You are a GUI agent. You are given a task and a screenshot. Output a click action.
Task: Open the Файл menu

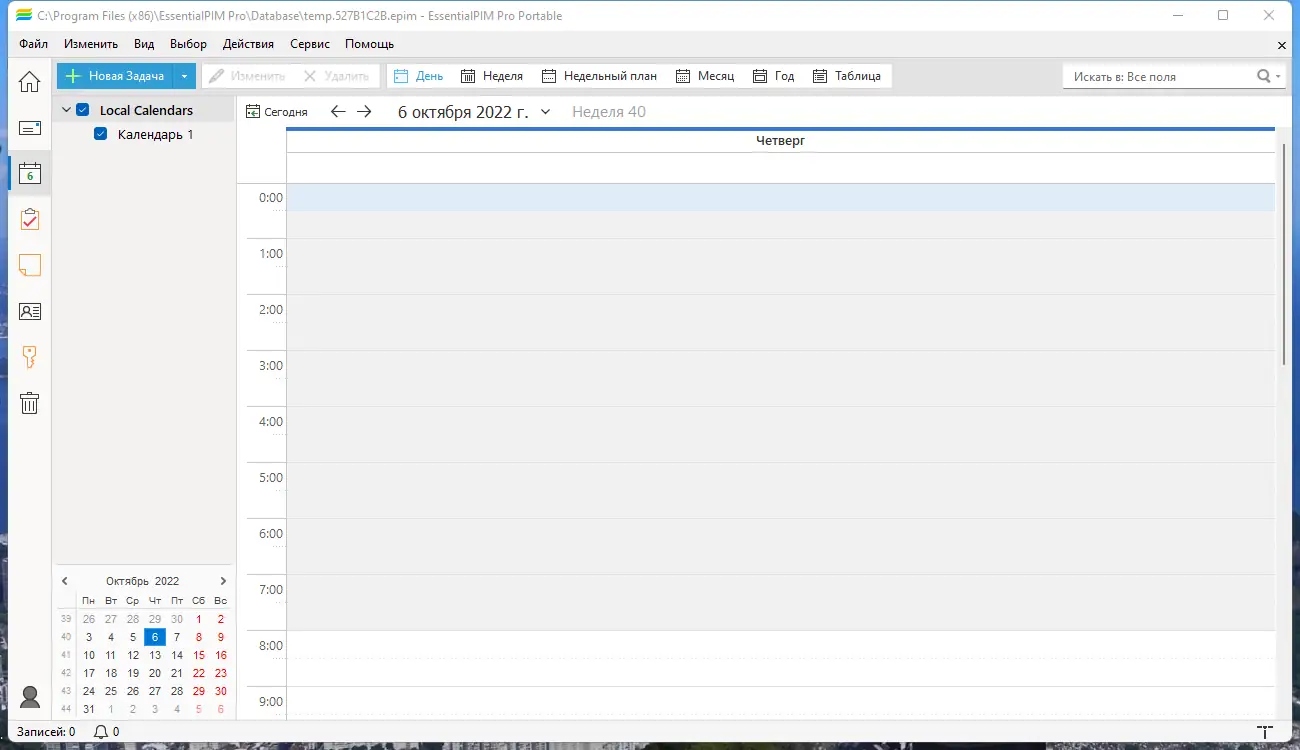click(33, 44)
